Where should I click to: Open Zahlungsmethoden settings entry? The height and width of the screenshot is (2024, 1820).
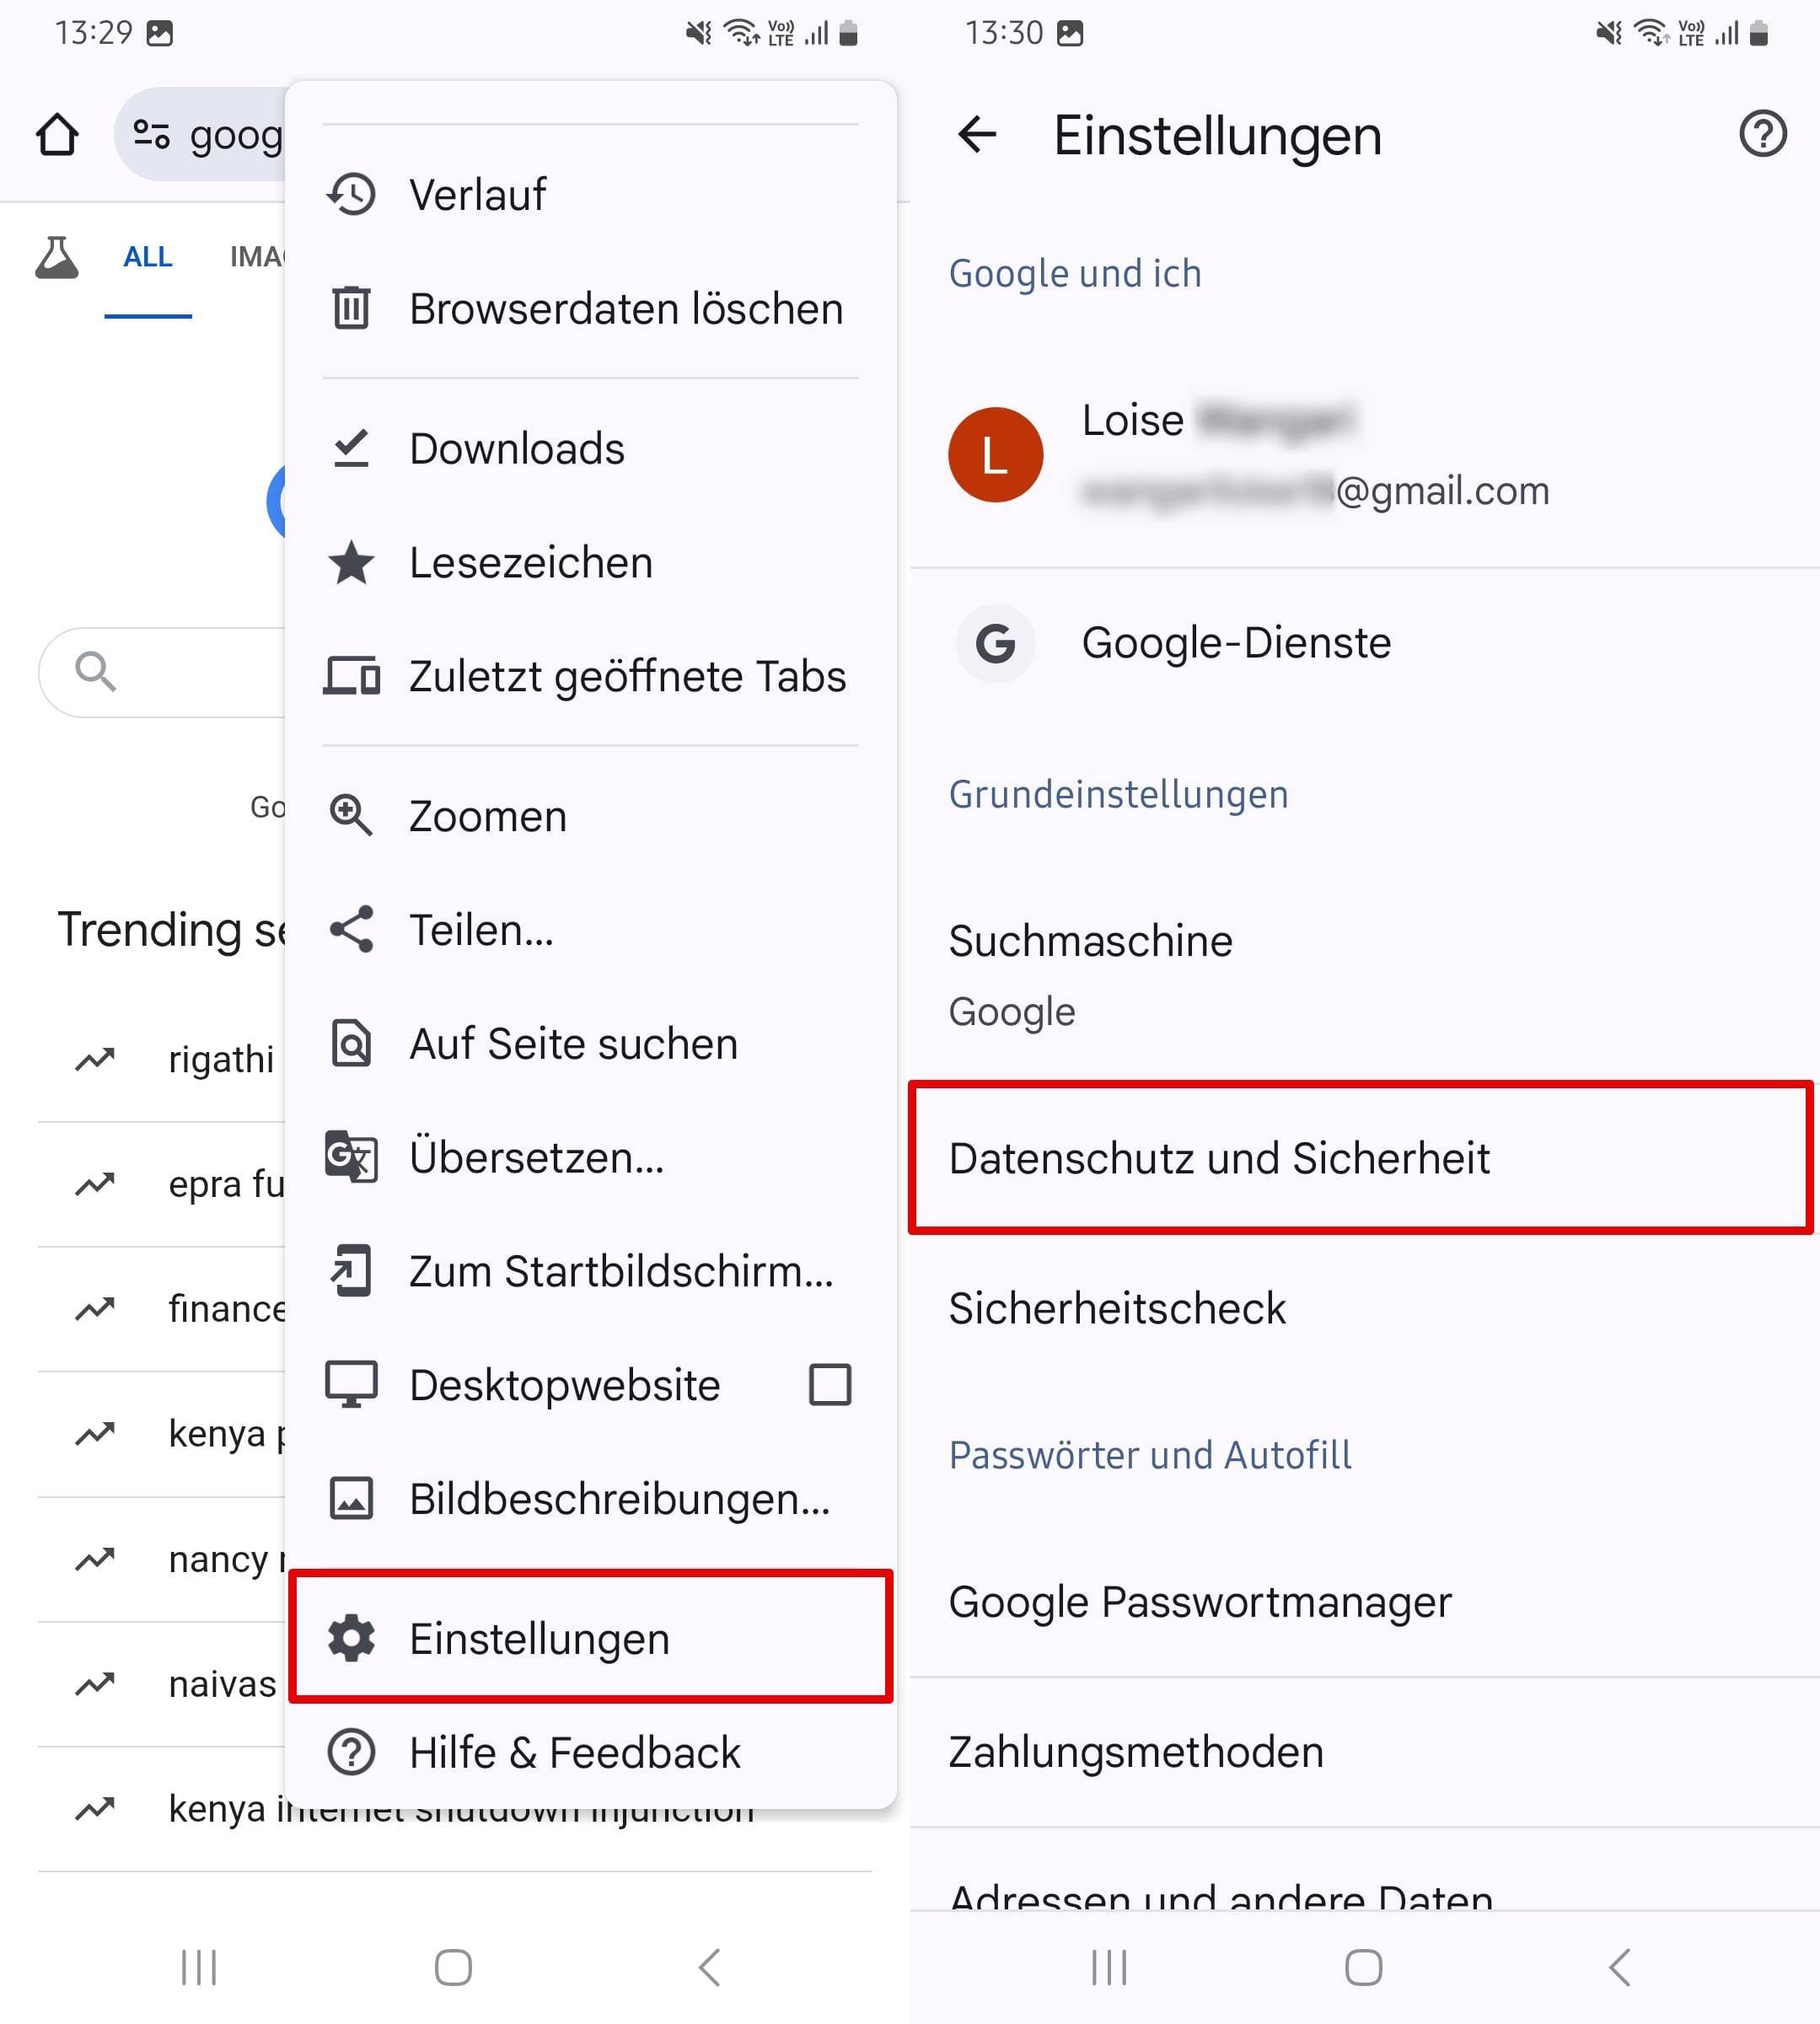point(1365,1752)
